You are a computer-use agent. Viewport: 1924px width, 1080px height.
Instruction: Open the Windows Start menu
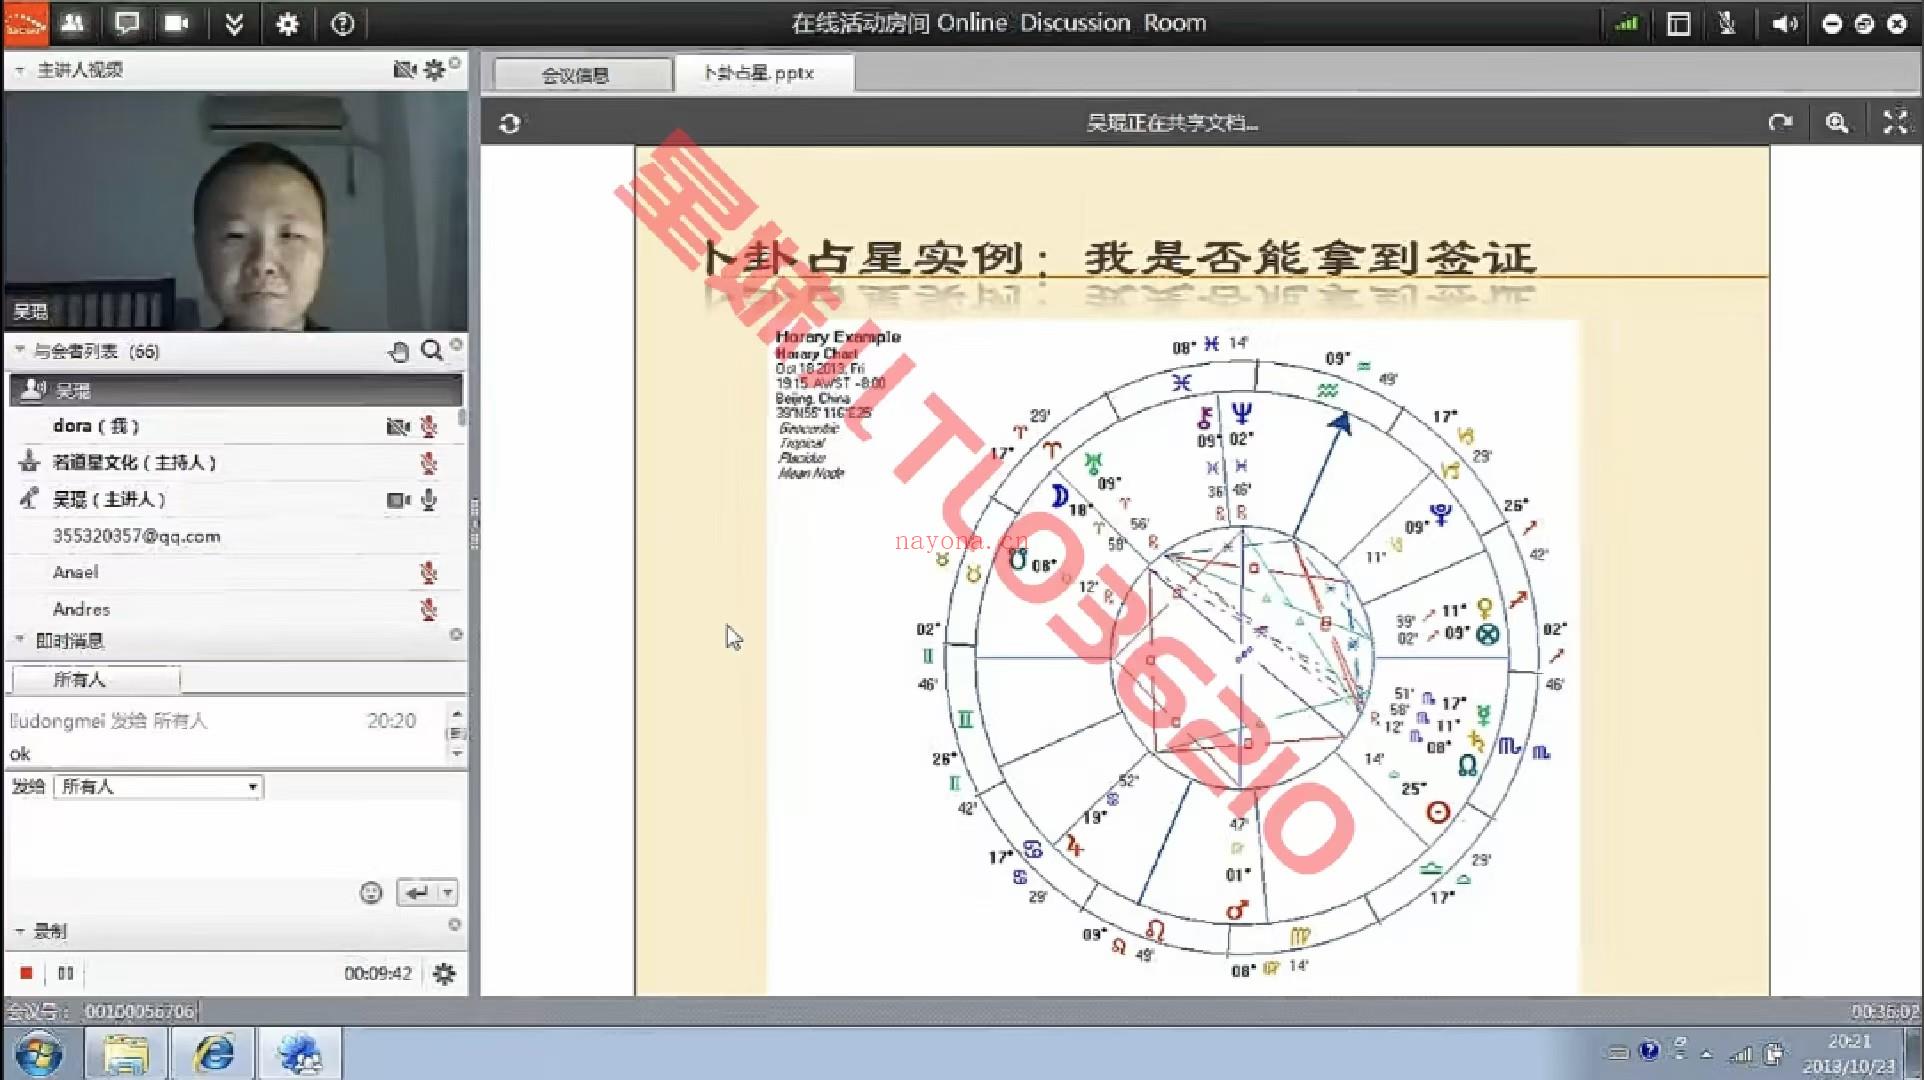click(38, 1054)
